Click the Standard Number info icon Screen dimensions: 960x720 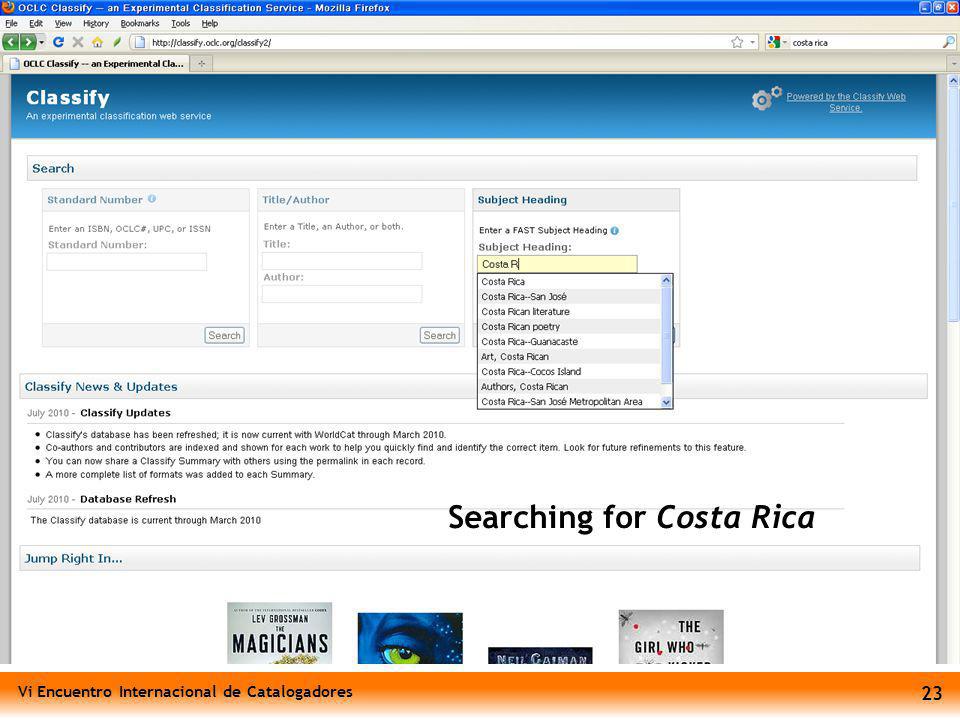pos(152,199)
